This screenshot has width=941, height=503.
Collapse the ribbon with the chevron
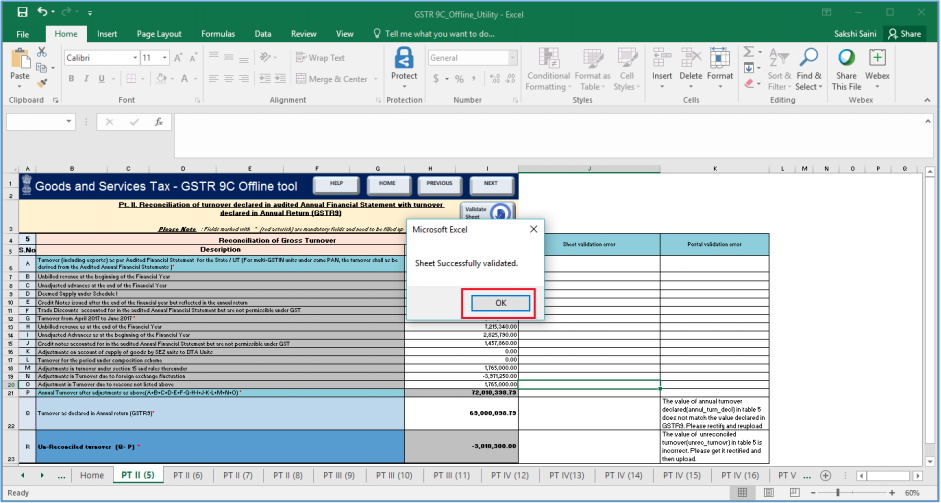click(x=928, y=101)
